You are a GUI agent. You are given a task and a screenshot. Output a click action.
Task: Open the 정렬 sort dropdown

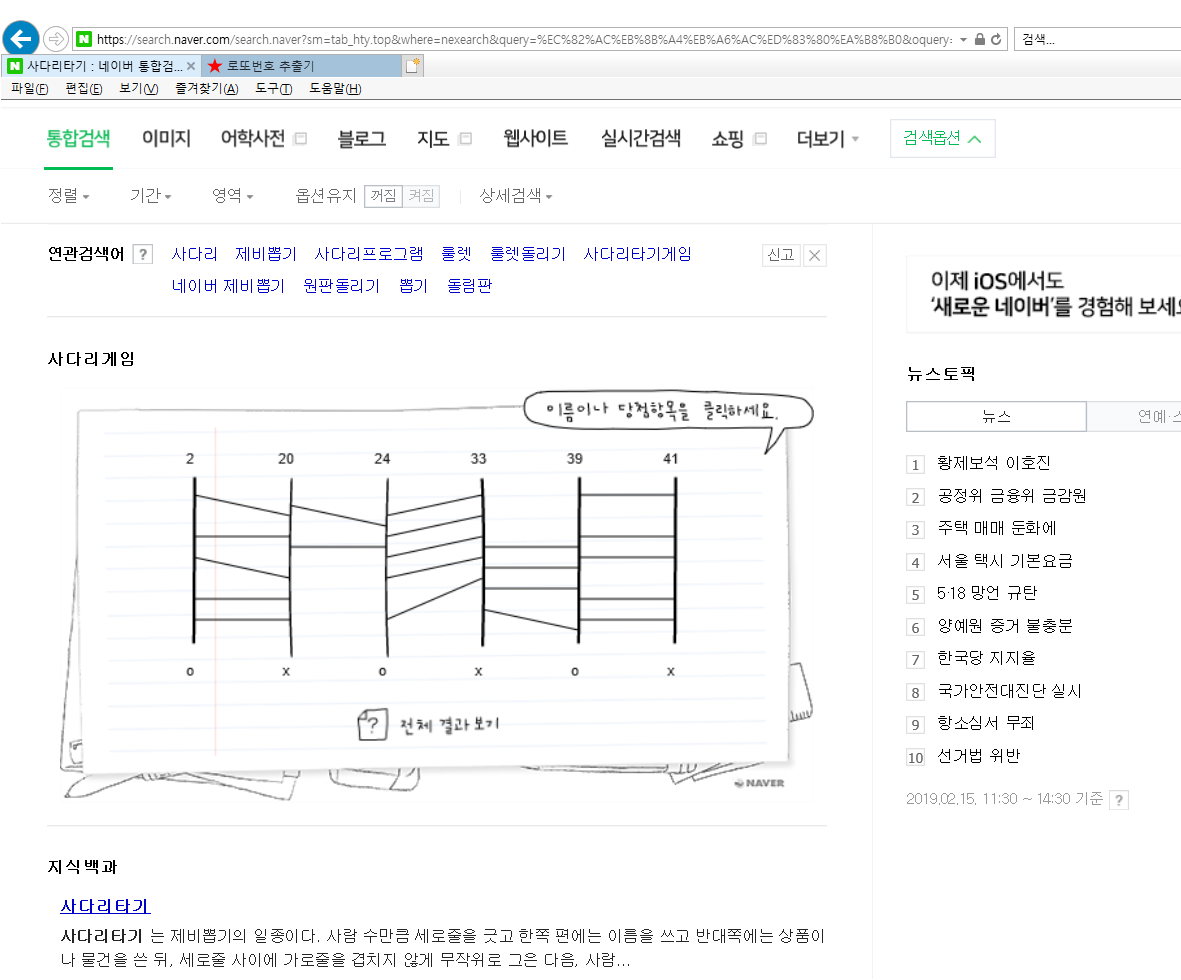68,196
